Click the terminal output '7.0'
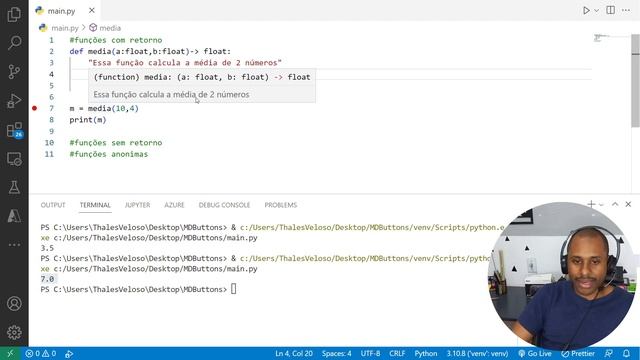The height and width of the screenshot is (360, 640). pos(47,279)
